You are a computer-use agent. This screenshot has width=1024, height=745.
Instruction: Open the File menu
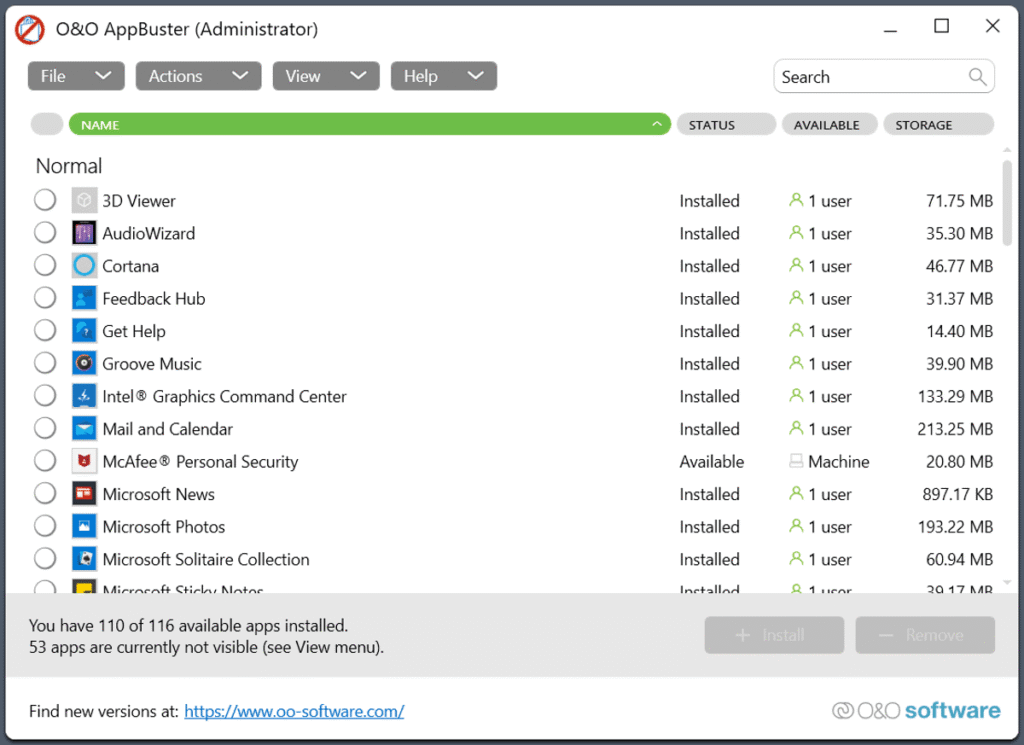75,75
